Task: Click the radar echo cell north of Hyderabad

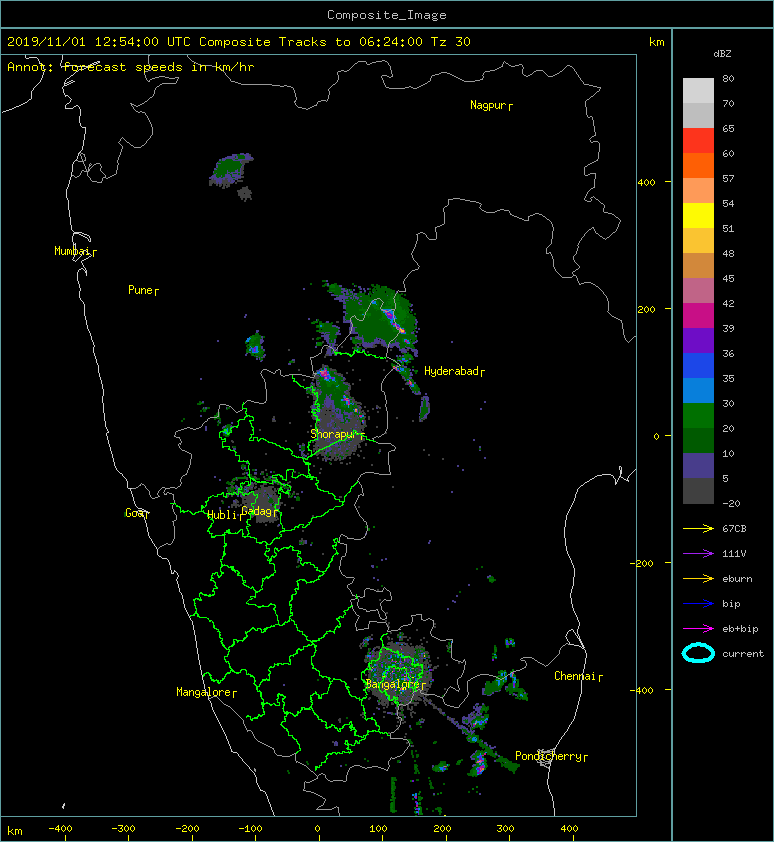Action: pyautogui.click(x=381, y=317)
